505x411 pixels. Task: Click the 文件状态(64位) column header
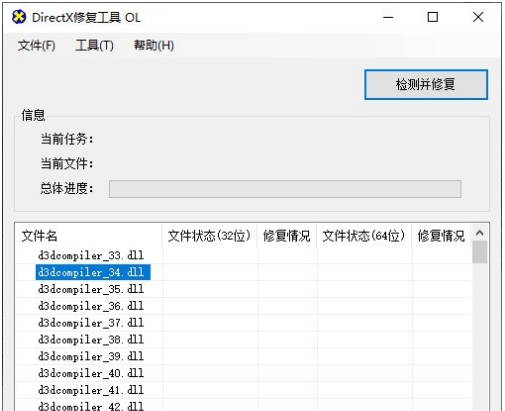364,236
